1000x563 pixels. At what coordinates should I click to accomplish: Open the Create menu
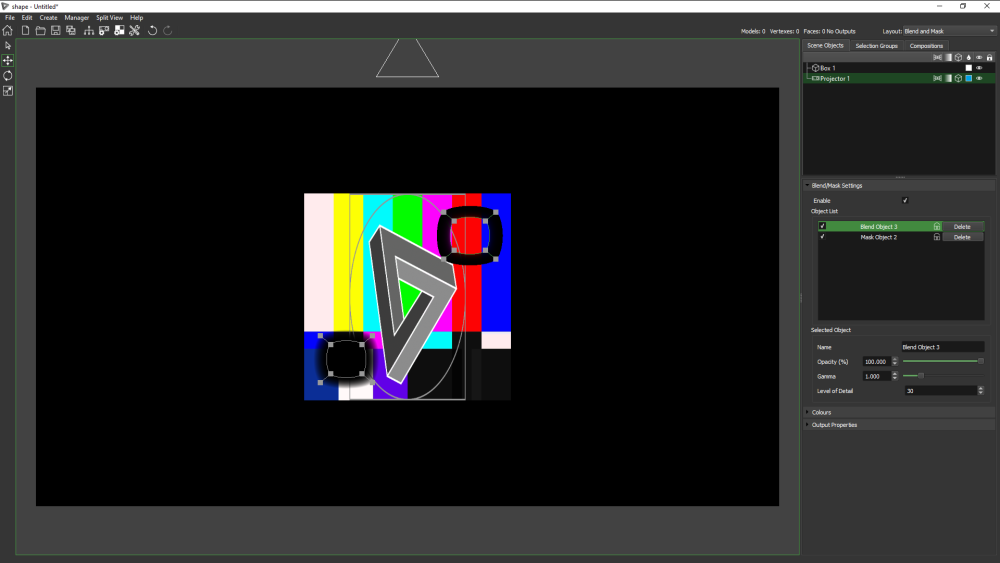coord(48,18)
